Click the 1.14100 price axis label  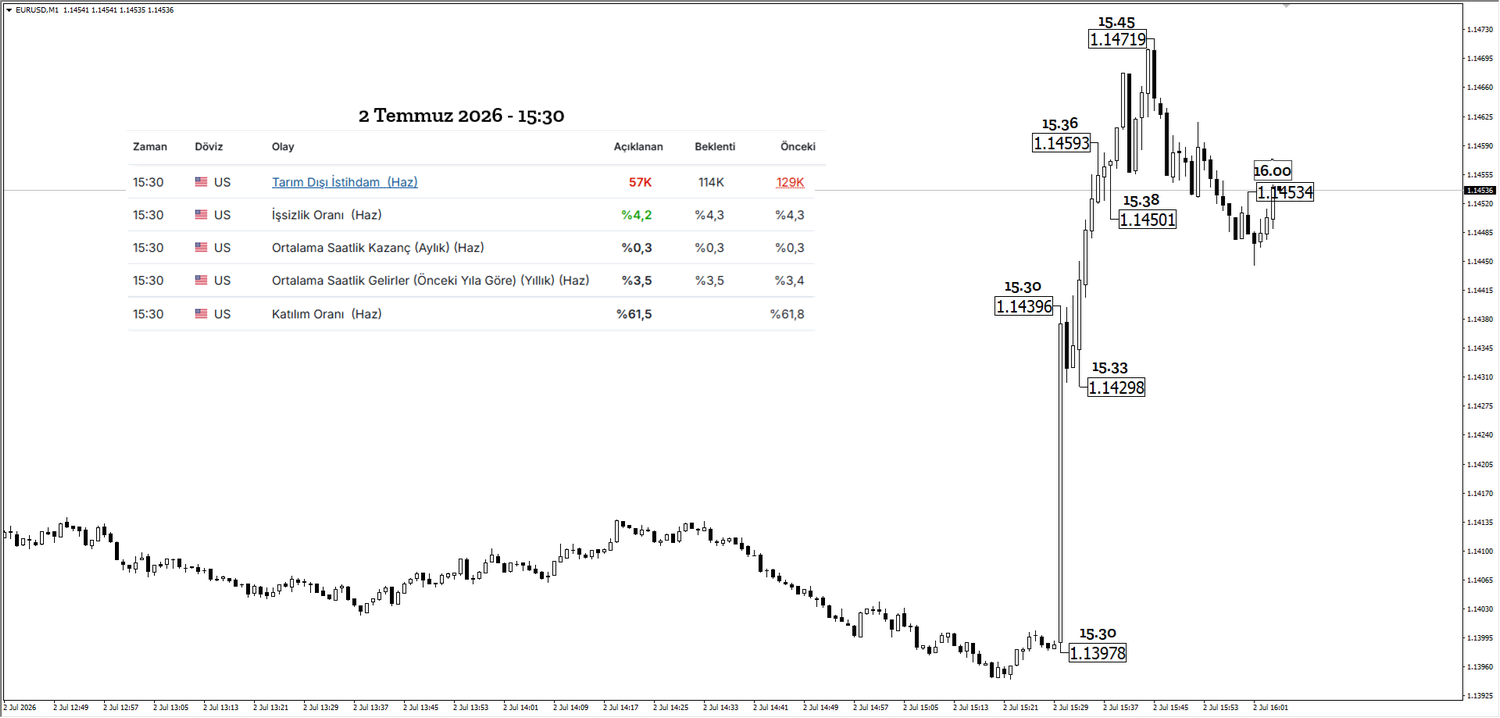coord(1480,551)
